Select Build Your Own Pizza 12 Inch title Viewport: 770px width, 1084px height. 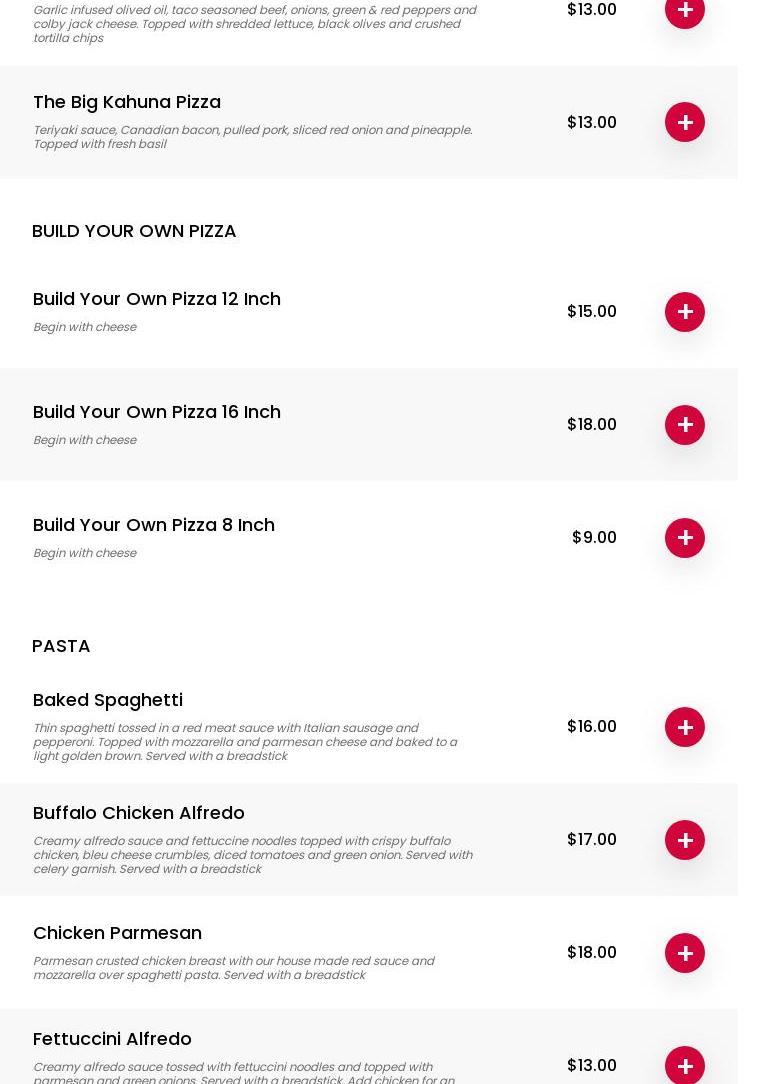tap(157, 299)
